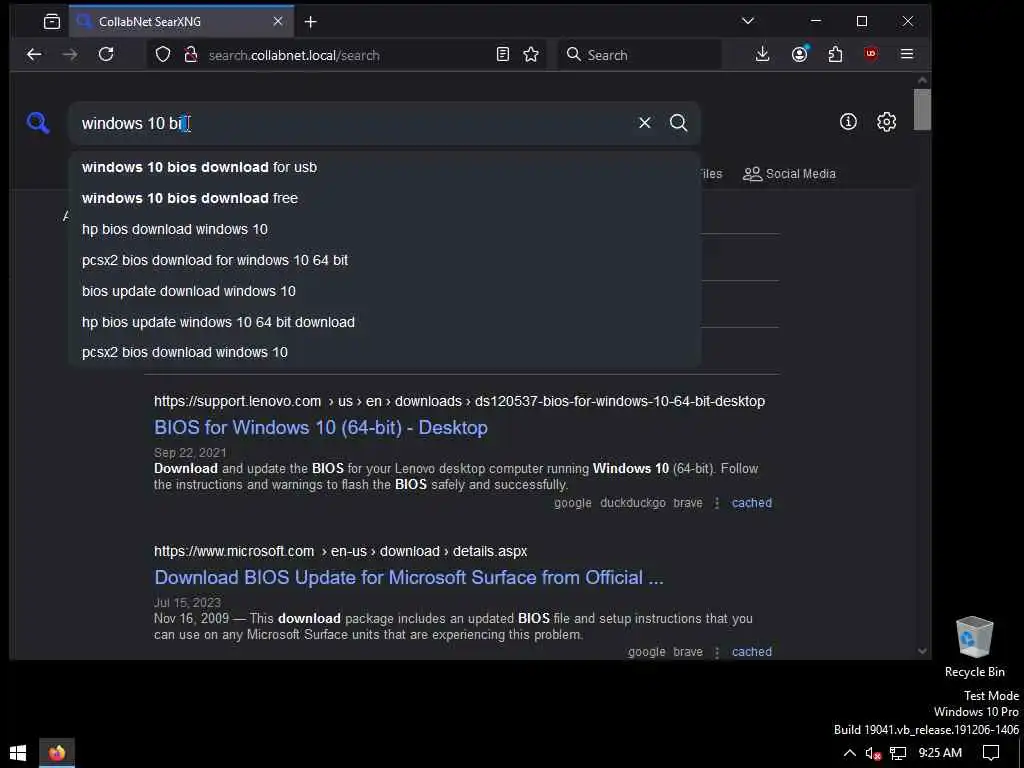Open the Firefox application menu

pos(907,54)
